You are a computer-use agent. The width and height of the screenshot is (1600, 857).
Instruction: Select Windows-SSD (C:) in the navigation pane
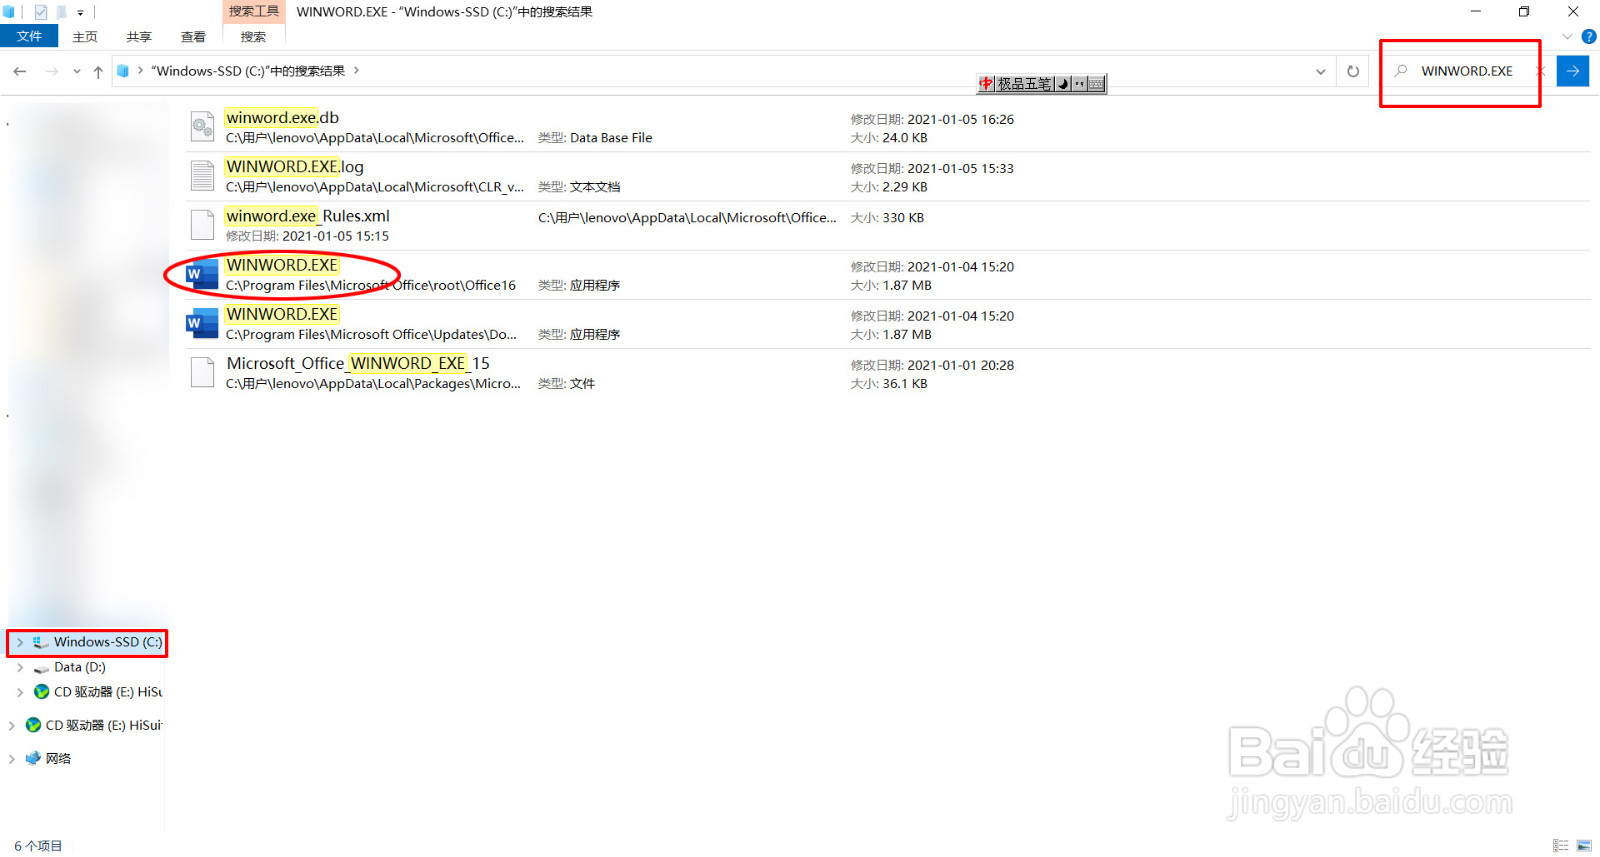point(108,642)
